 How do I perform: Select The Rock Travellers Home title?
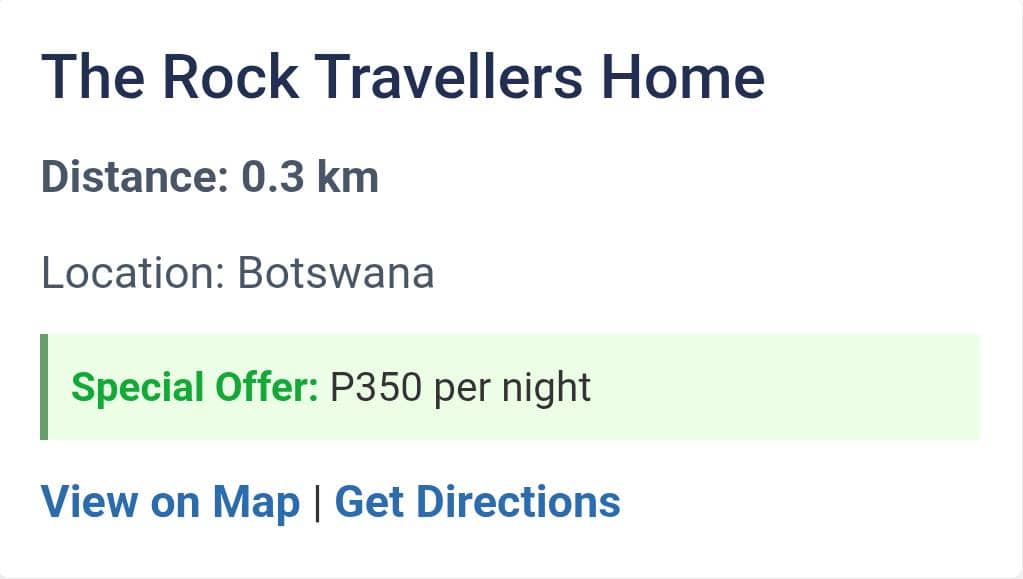click(x=402, y=77)
